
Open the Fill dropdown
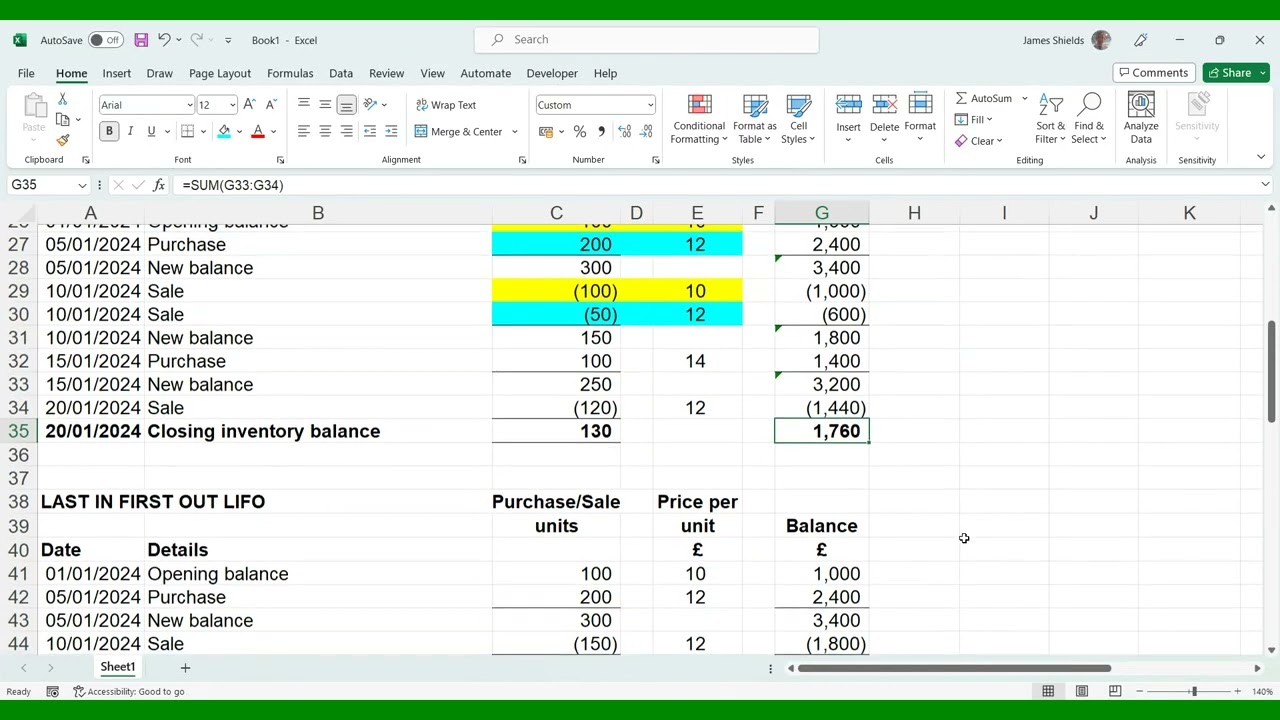(989, 120)
